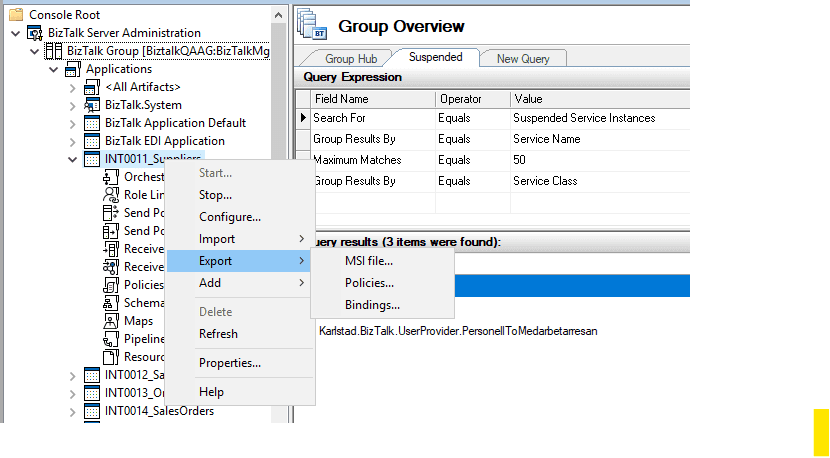Collapse the INT0011_Suppliers node

[73, 159]
